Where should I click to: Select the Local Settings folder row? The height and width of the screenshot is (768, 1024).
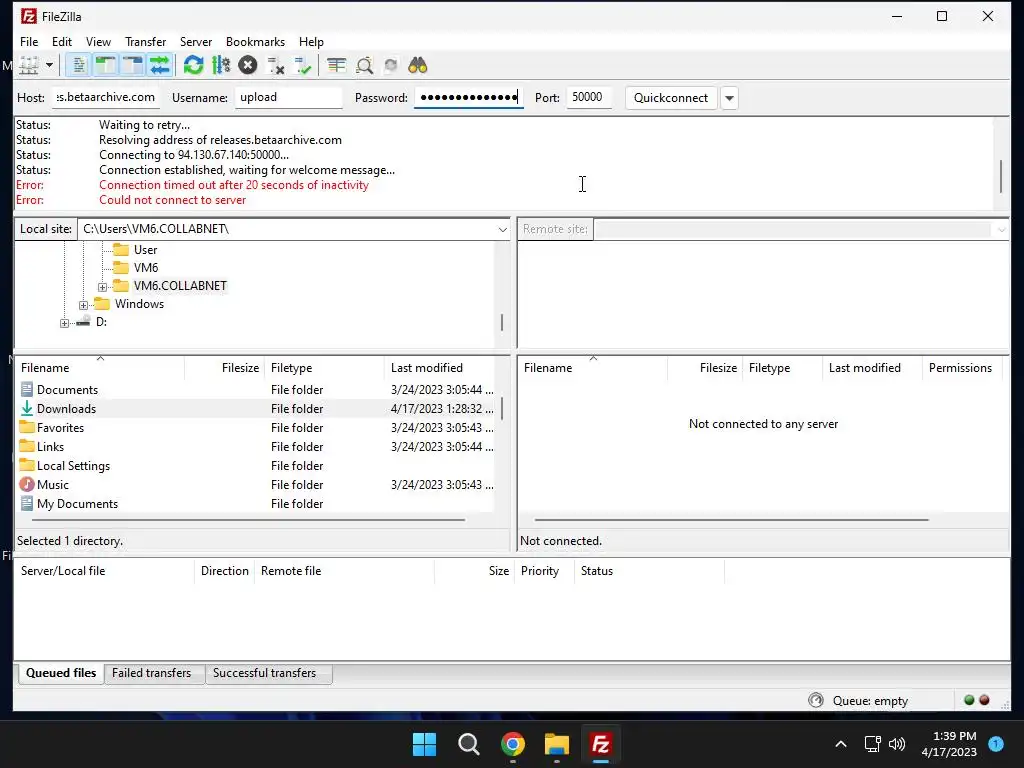coord(255,466)
